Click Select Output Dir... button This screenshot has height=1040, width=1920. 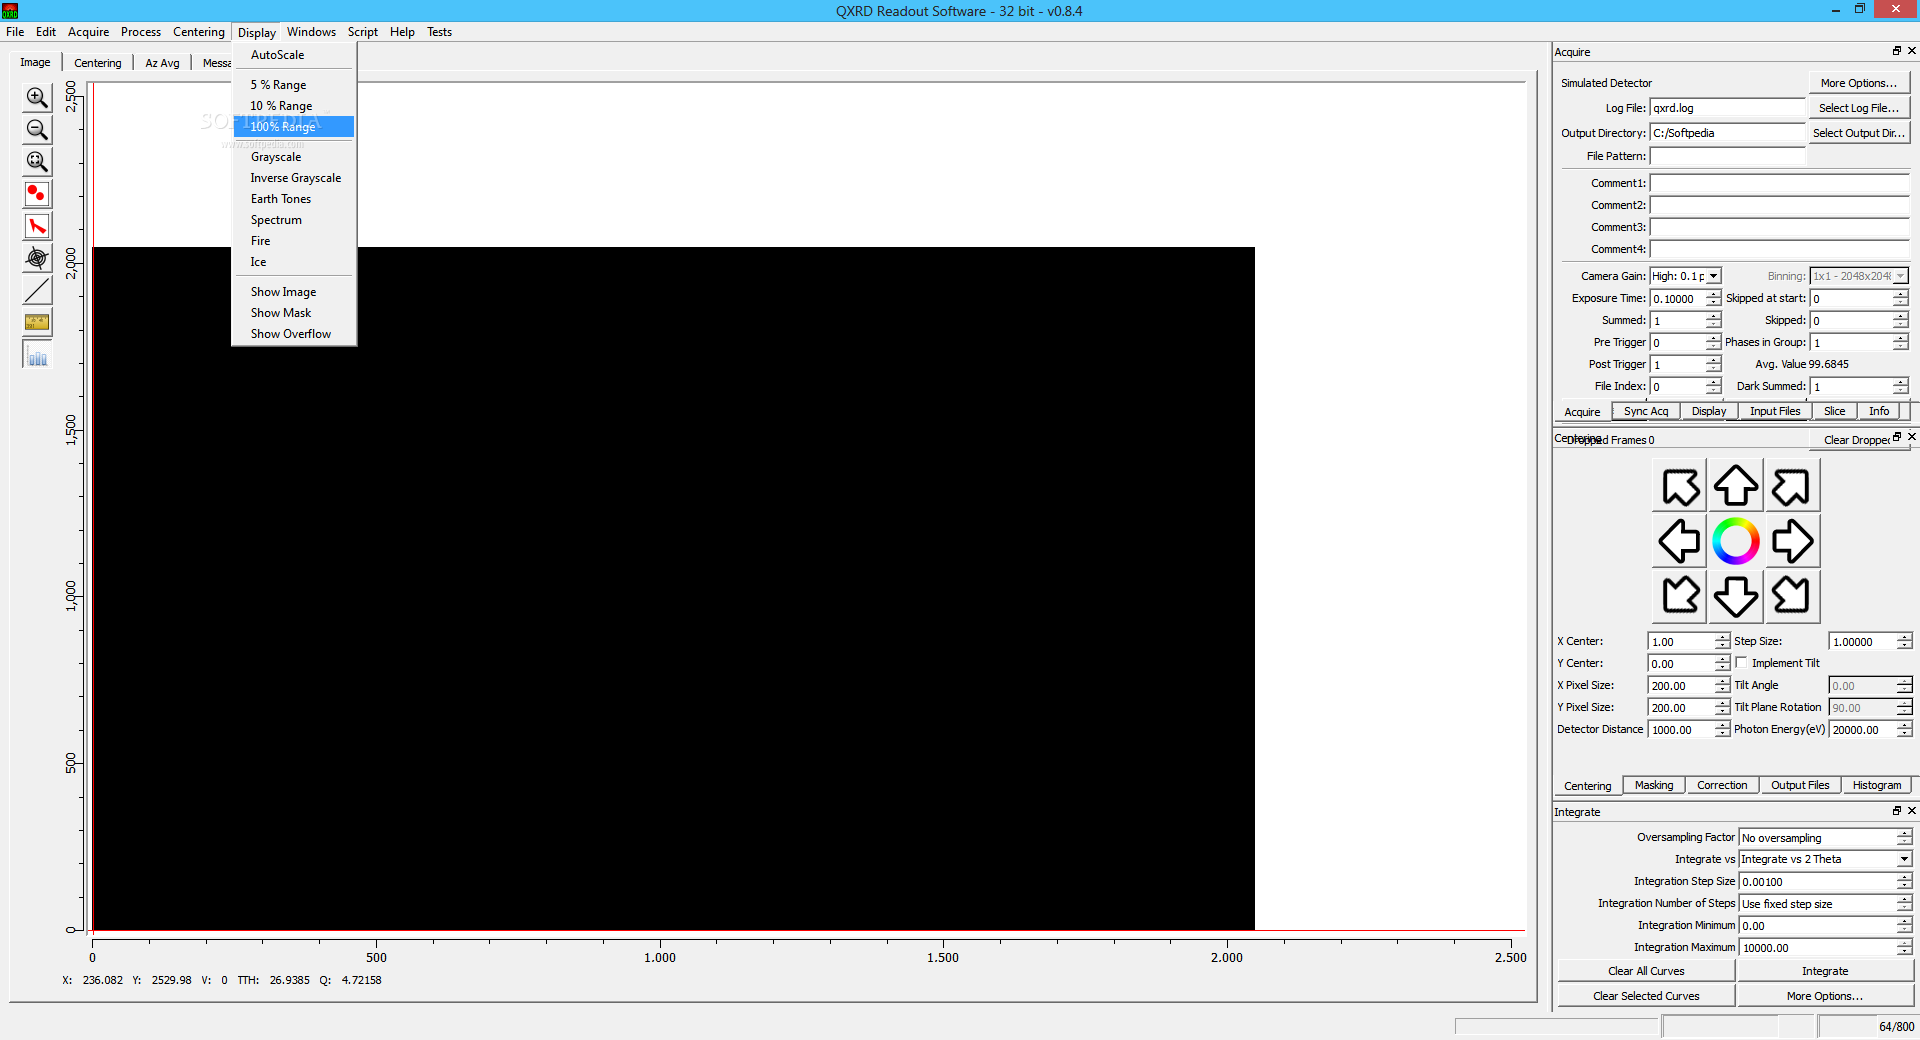[x=1858, y=133]
